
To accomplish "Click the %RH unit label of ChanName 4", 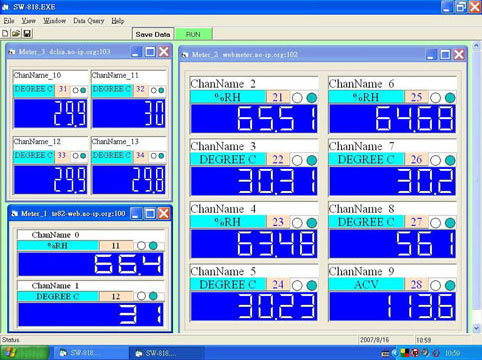I will [228, 222].
